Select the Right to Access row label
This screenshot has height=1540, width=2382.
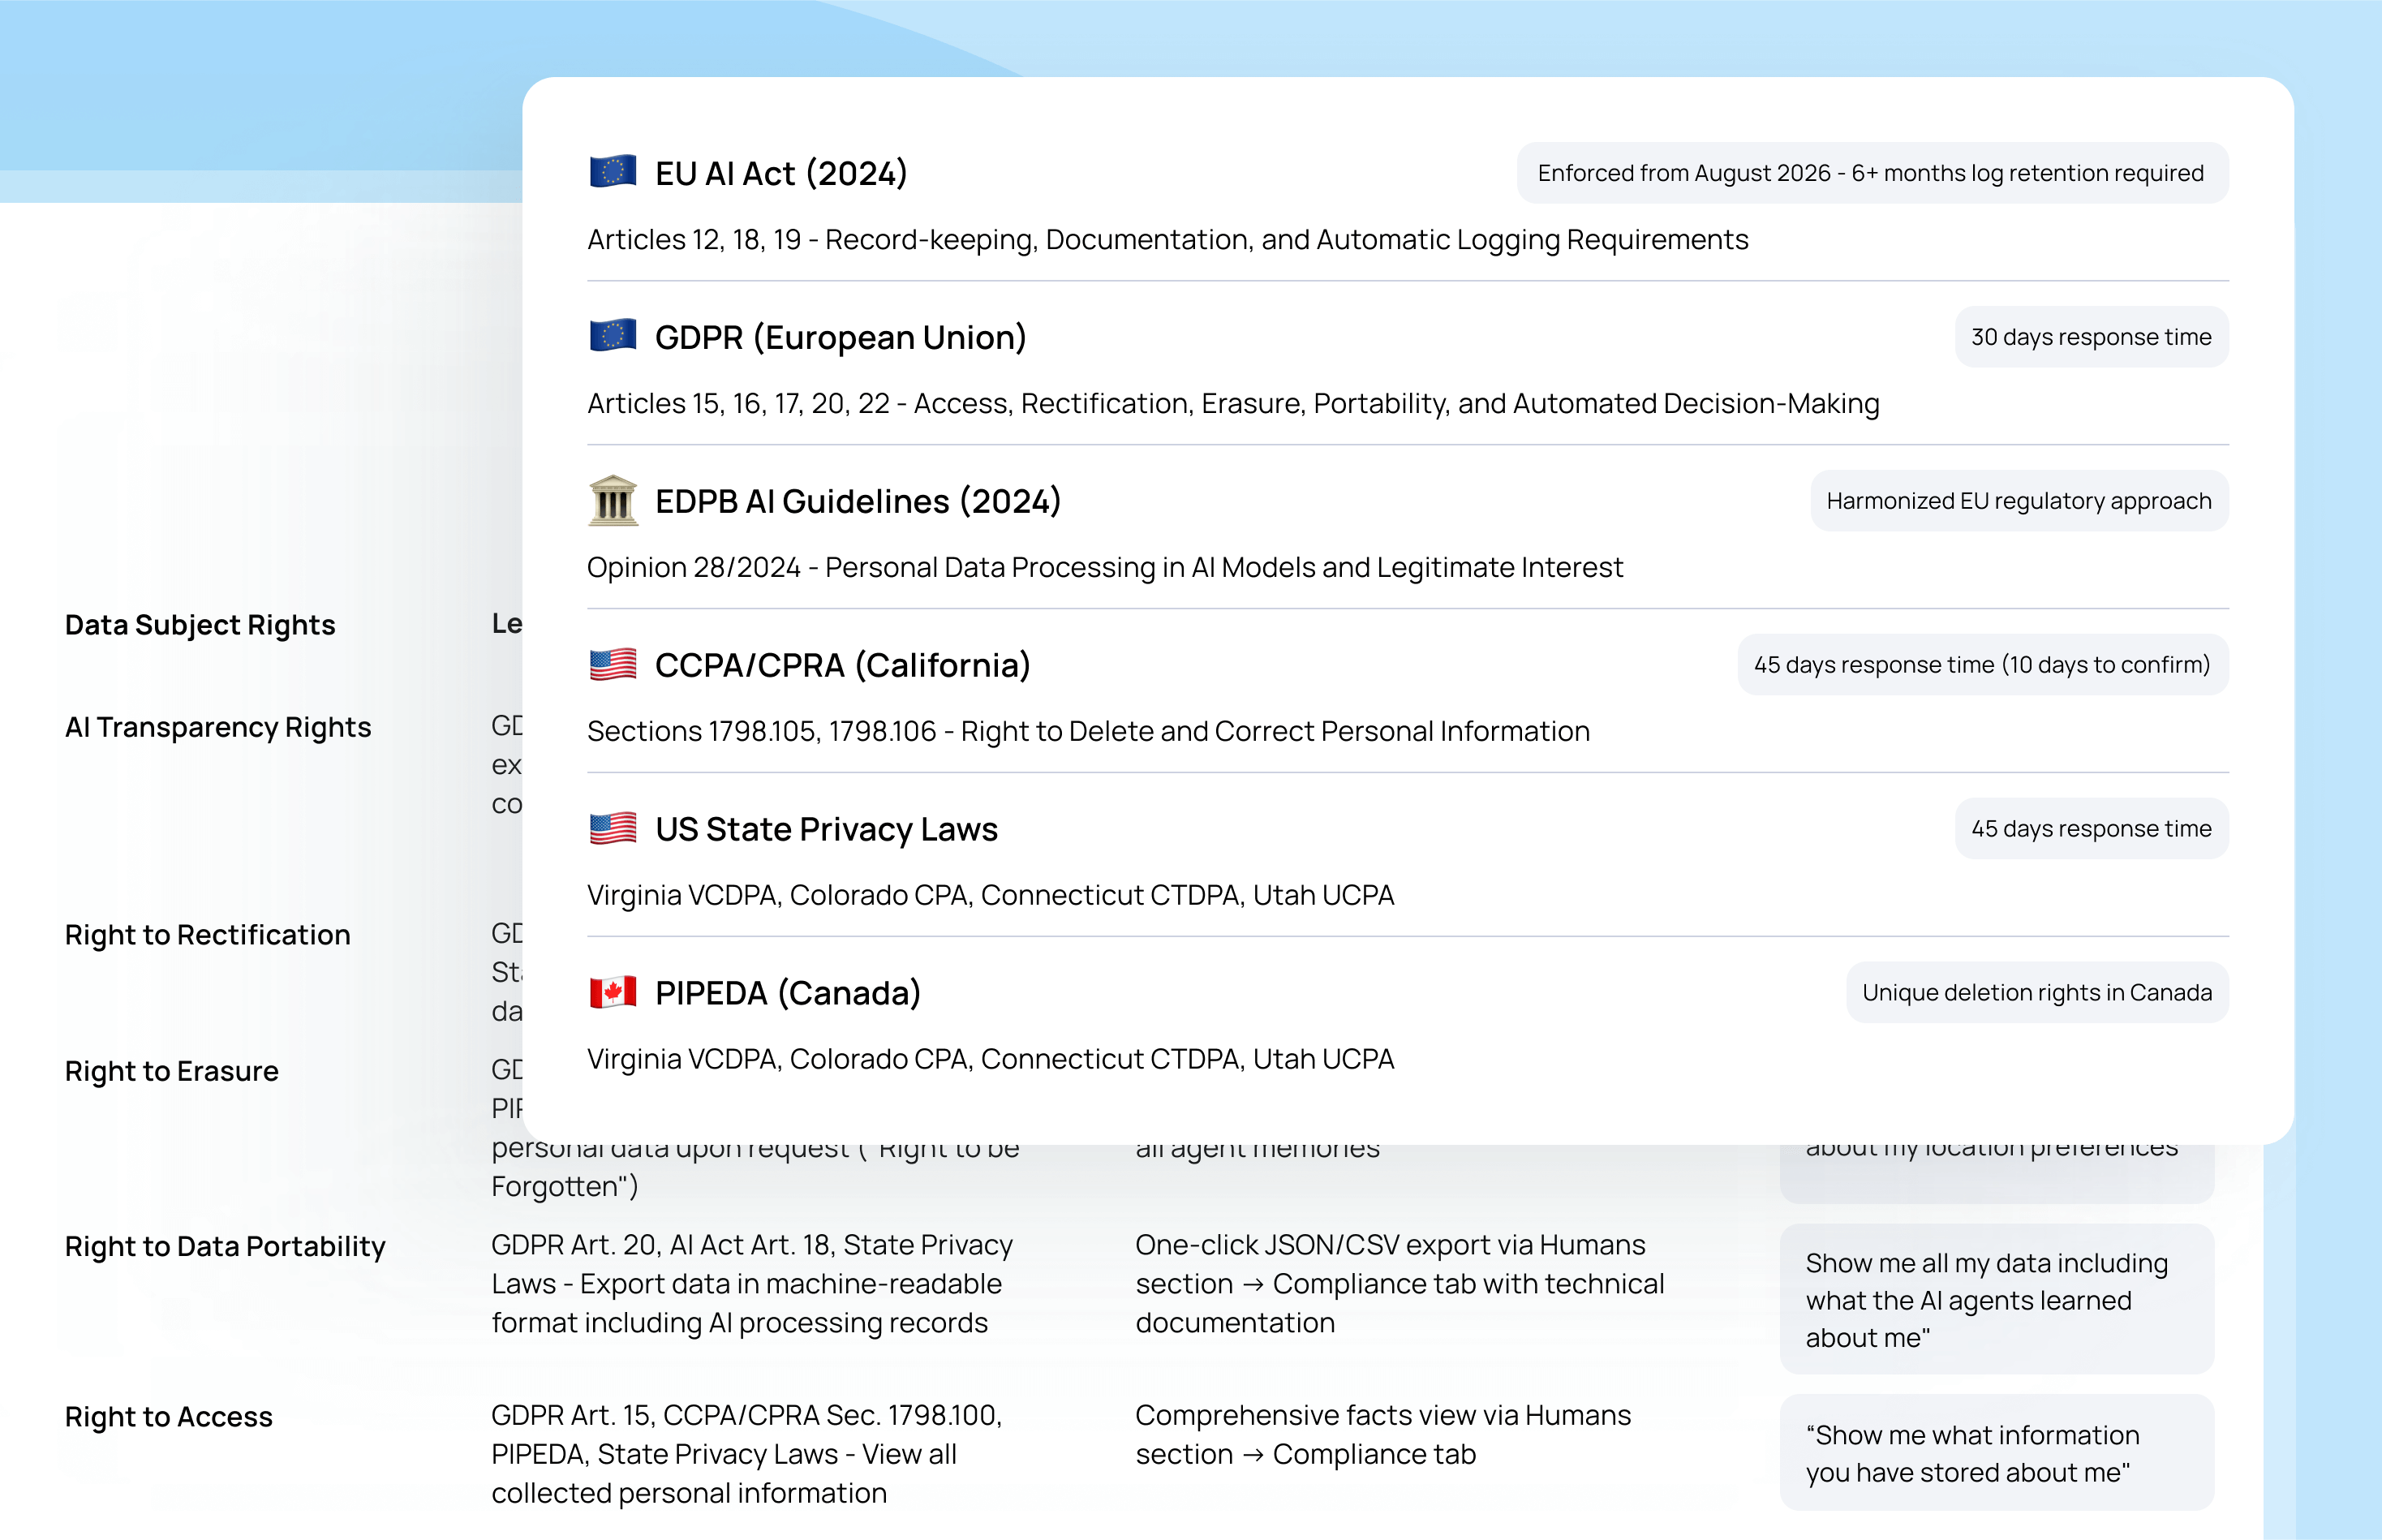(169, 1417)
